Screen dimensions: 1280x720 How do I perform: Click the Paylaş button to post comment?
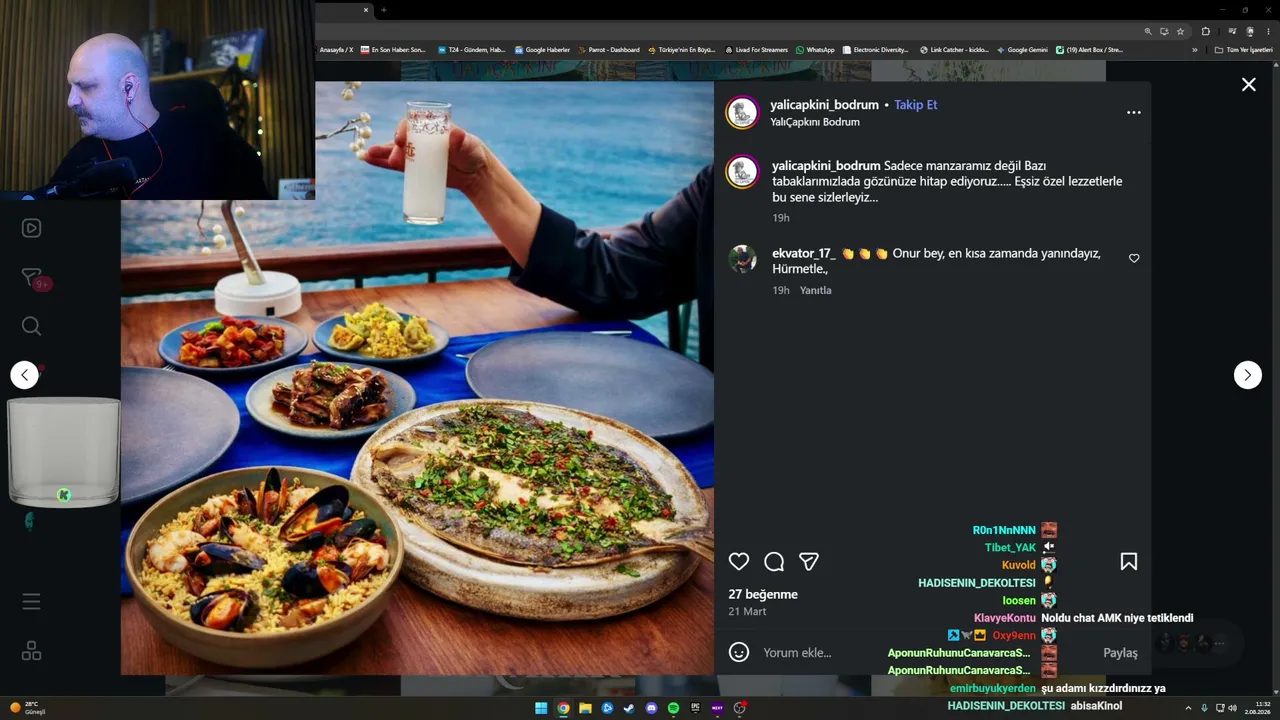pos(1120,653)
